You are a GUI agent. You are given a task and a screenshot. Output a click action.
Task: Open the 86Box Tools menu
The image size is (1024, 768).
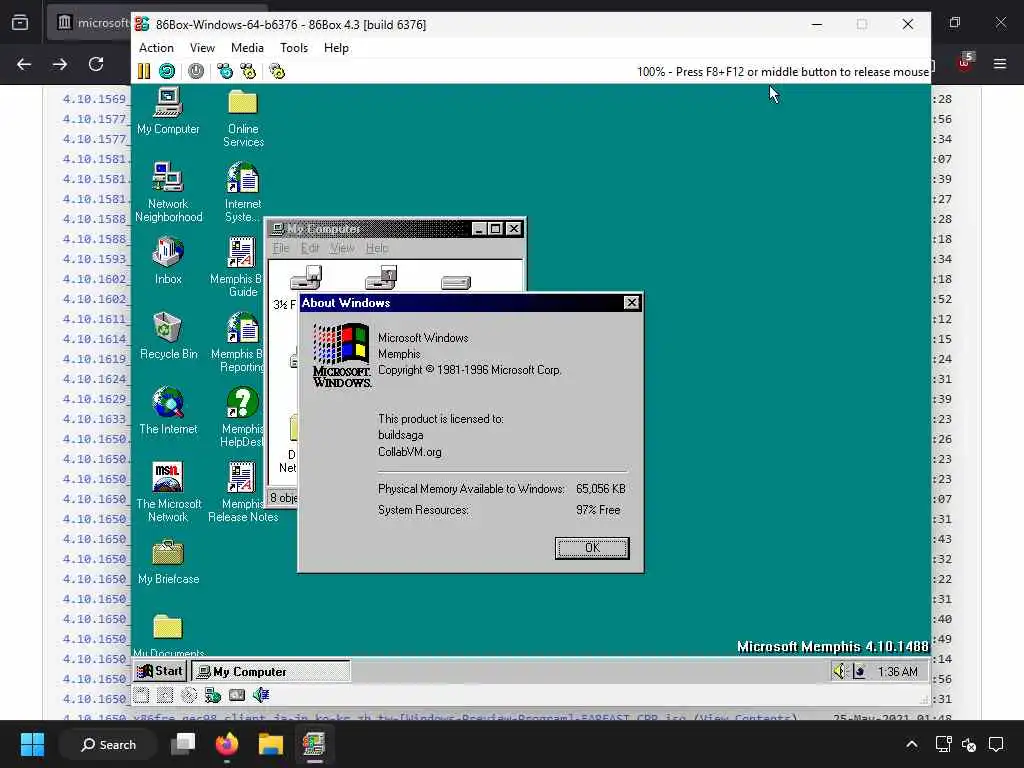point(293,48)
